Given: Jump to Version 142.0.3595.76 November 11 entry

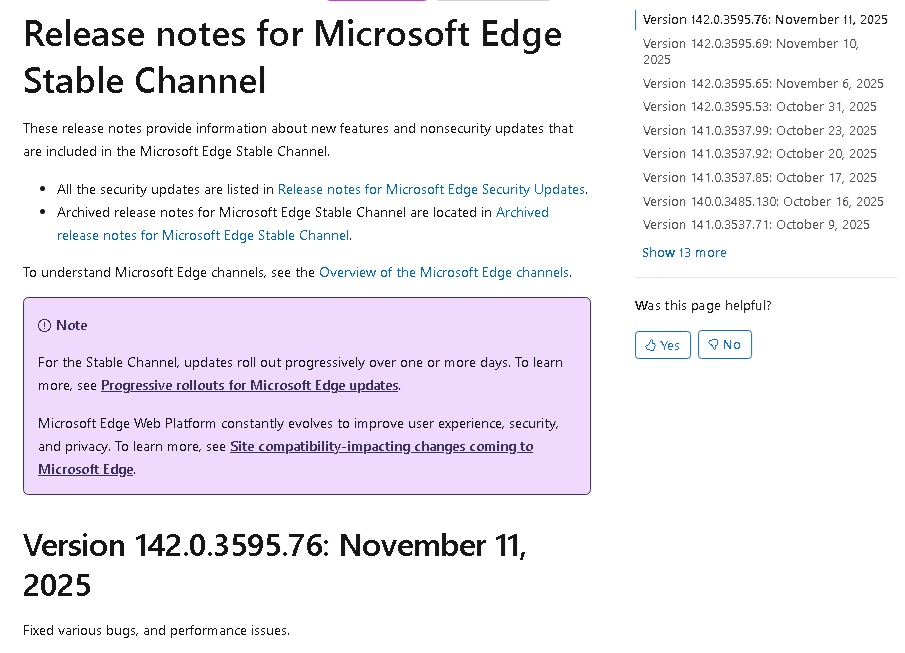Looking at the screenshot, I should coord(765,20).
